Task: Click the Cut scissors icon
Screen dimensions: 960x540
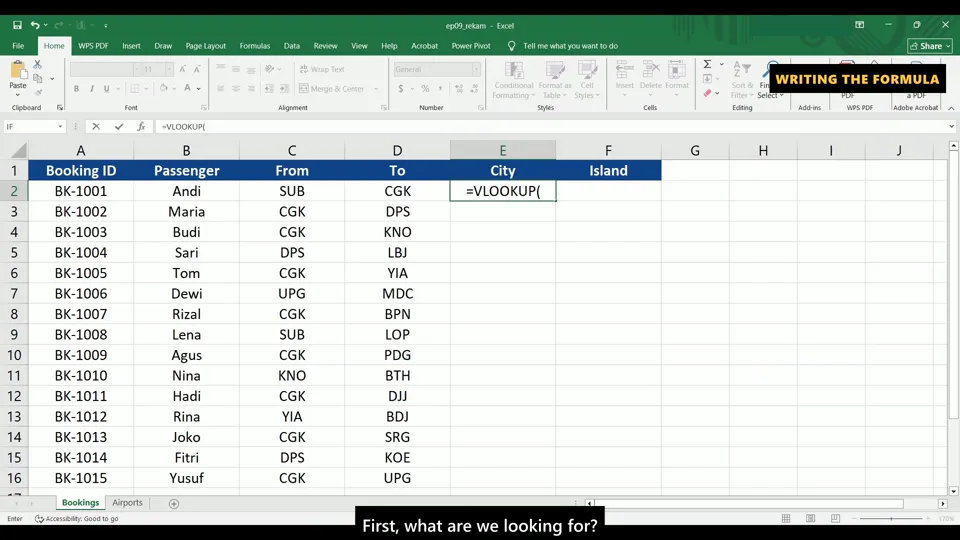Action: click(37, 64)
